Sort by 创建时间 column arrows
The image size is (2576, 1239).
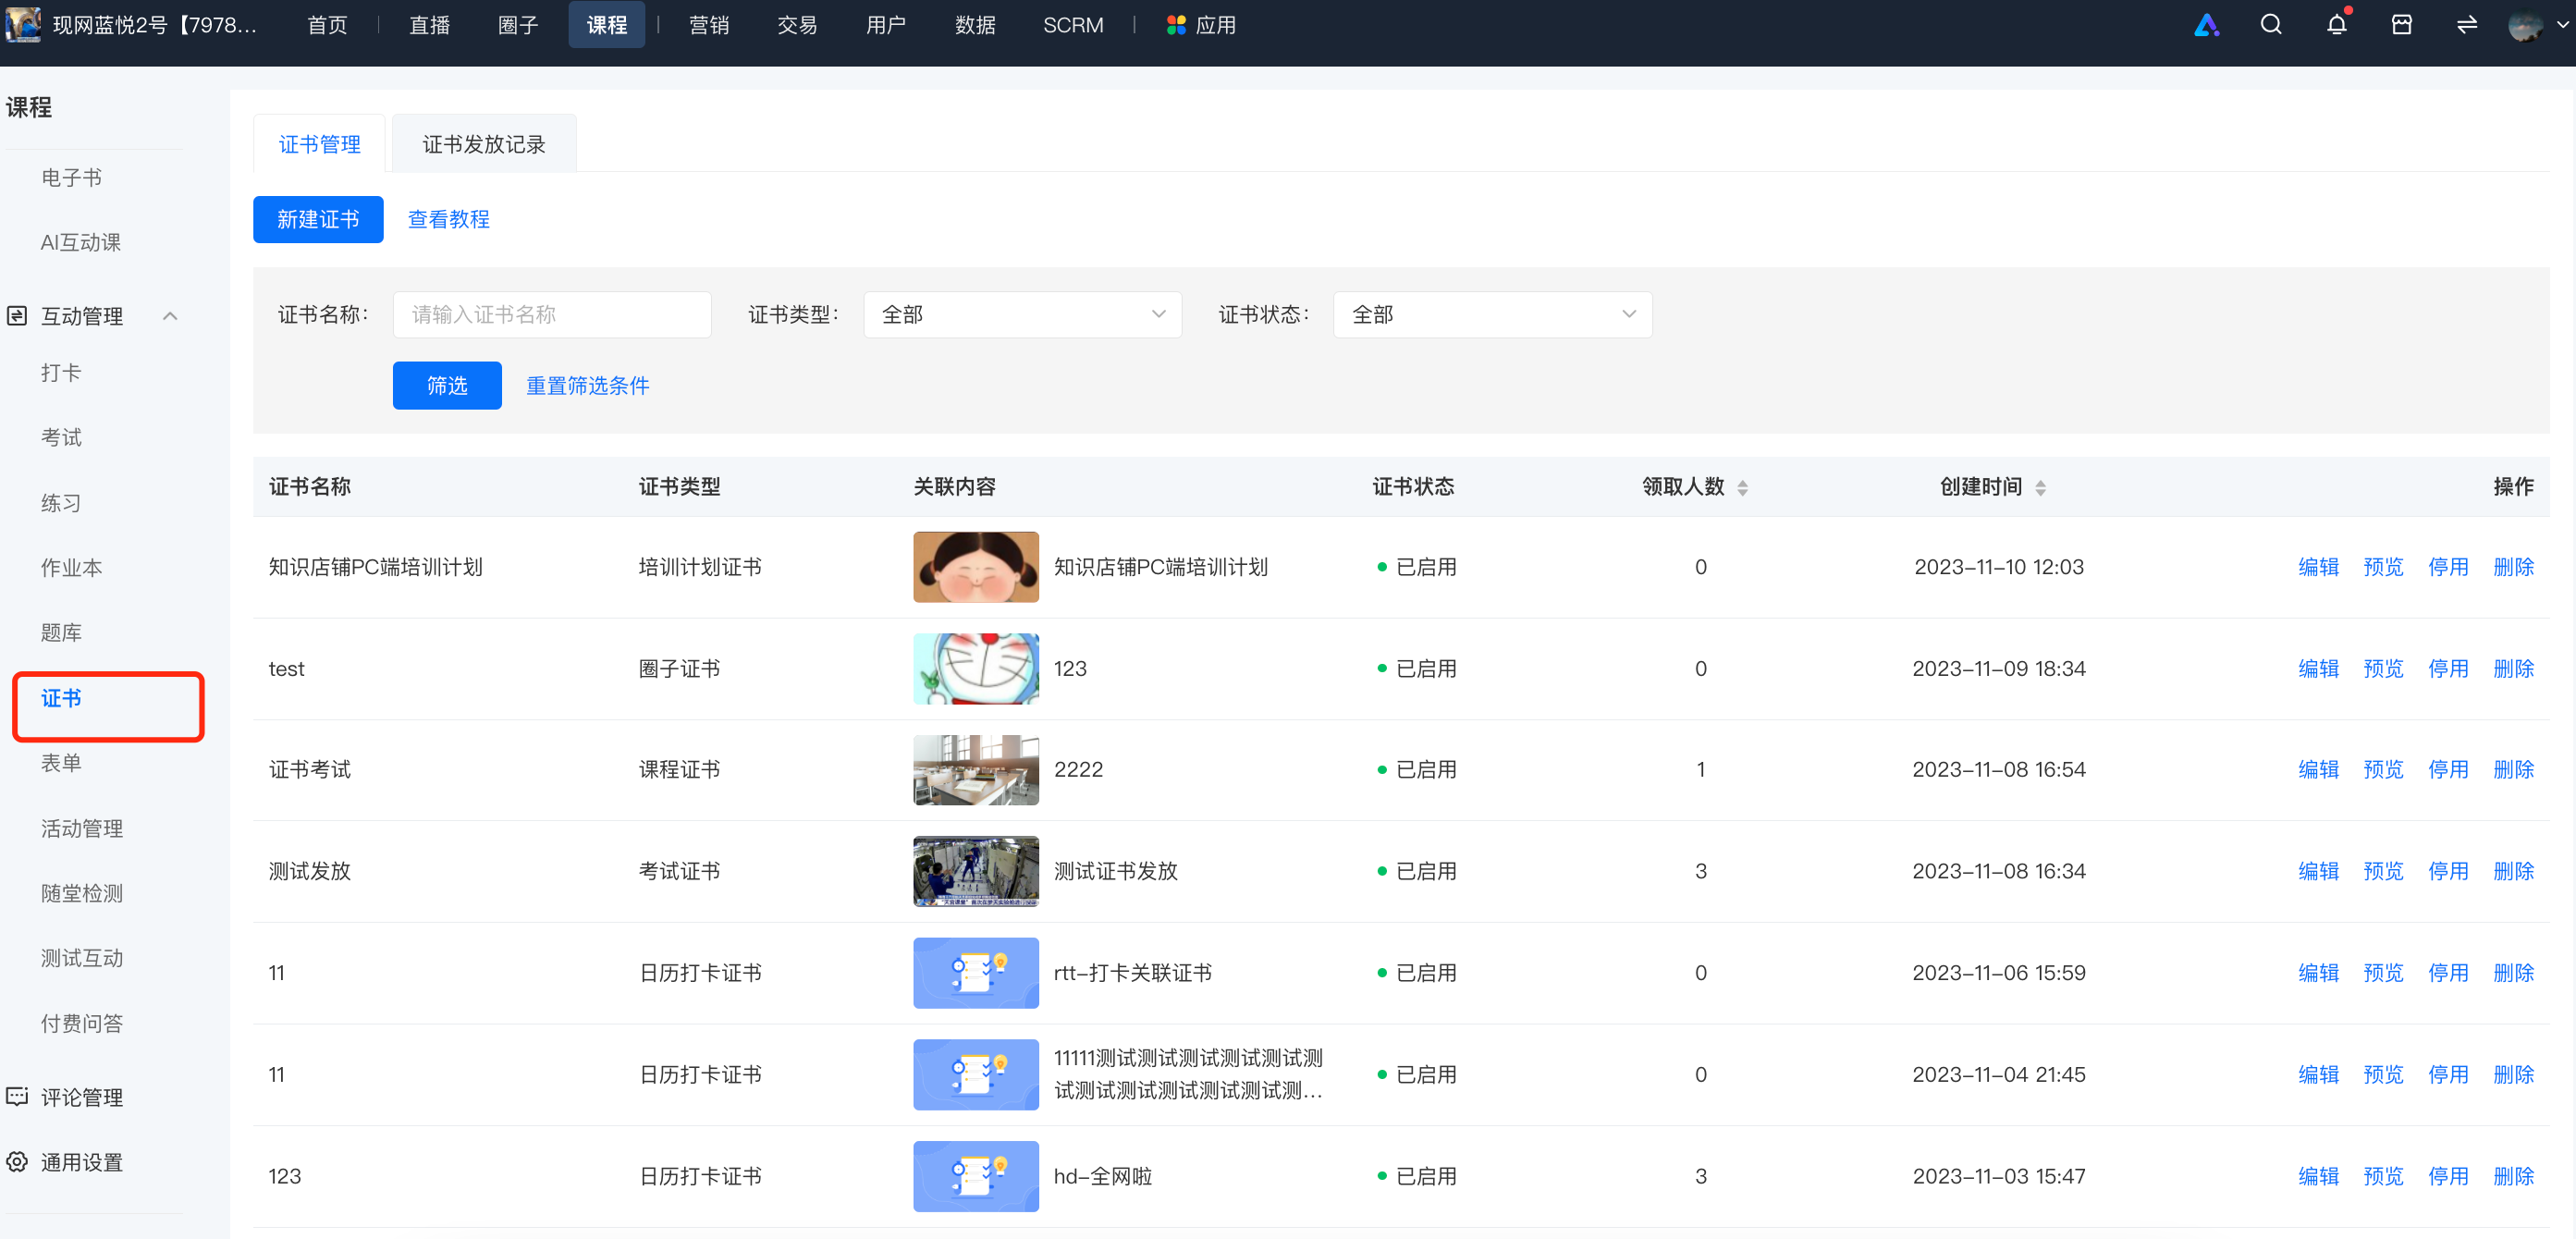tap(2040, 488)
